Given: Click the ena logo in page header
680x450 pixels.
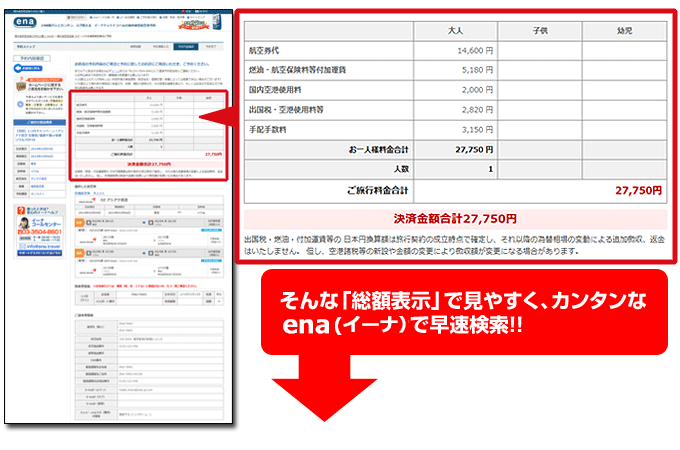Looking at the screenshot, I should (25, 22).
